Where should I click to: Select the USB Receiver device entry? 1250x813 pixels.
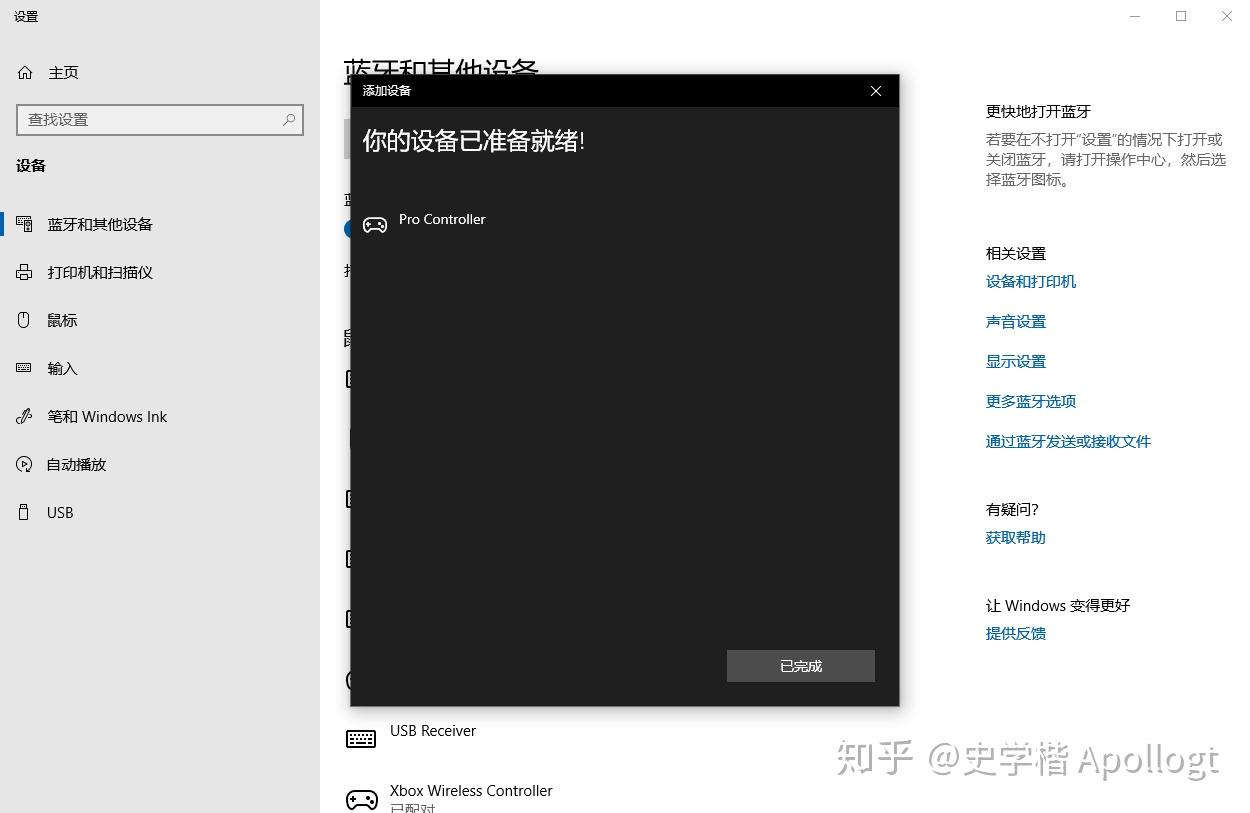433,730
